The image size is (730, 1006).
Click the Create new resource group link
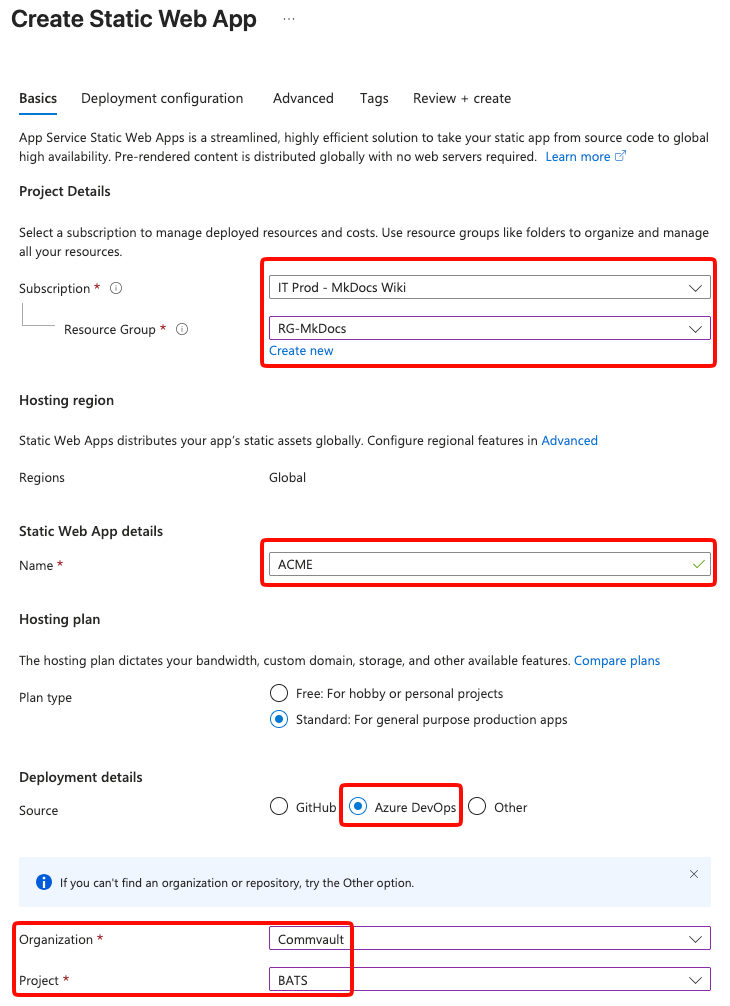click(301, 351)
